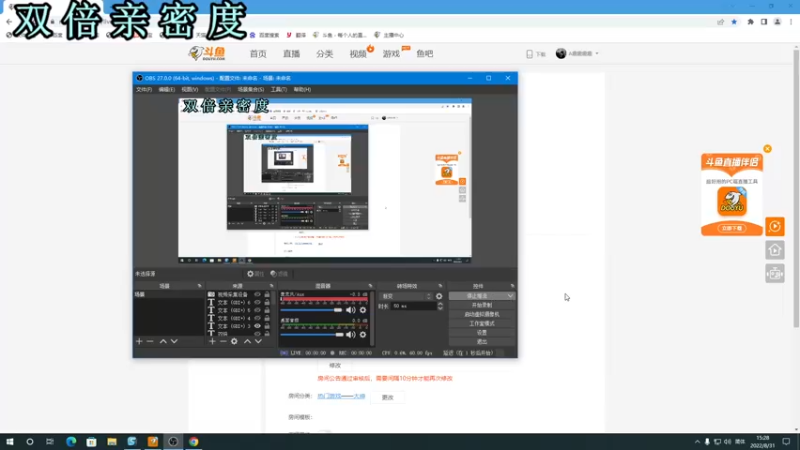Screen dimensions: 800x450
Task: Remove the selected source with the minus icon
Action: [x=223, y=341]
